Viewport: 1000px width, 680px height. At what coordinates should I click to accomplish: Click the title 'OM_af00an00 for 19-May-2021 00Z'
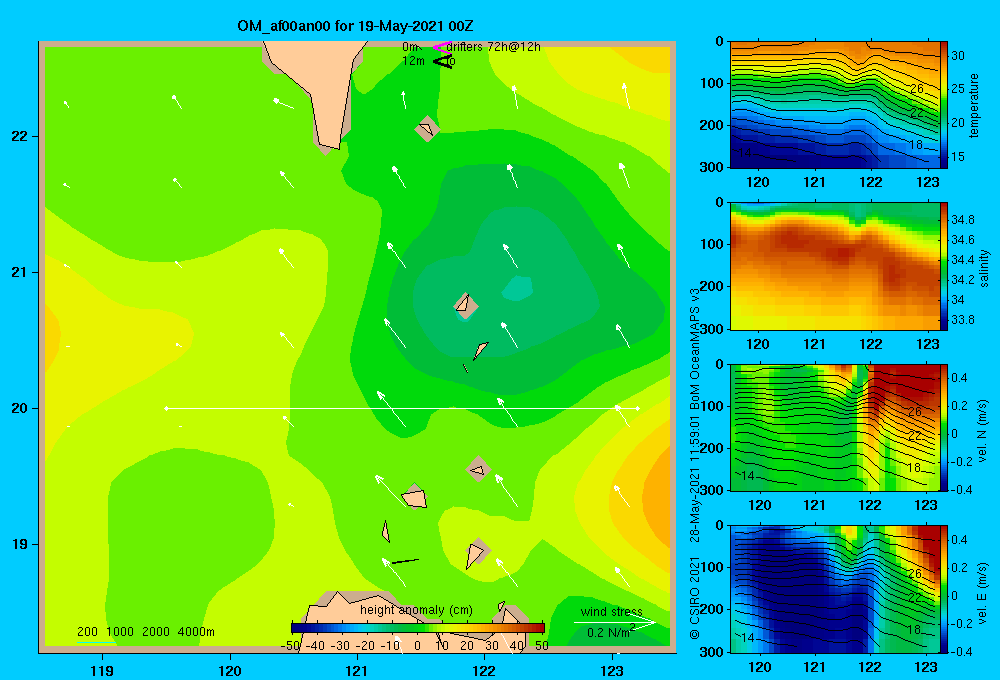[x=355, y=26]
